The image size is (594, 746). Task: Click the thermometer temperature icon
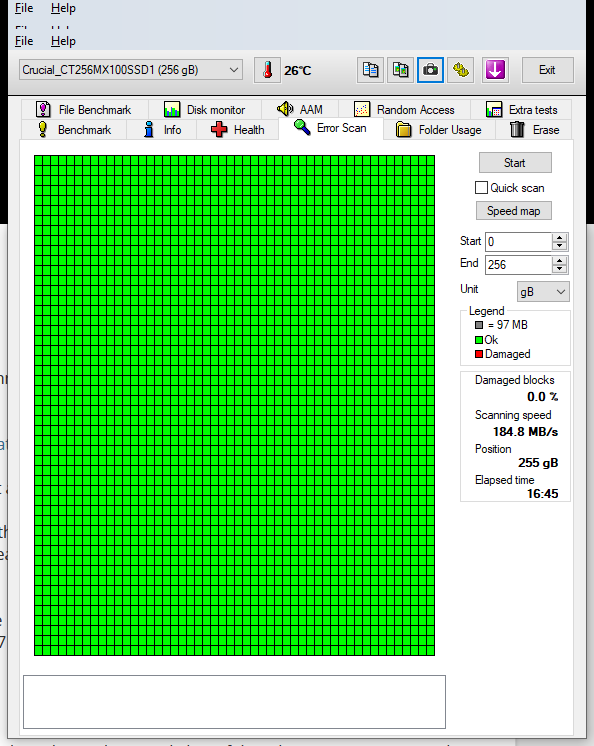(267, 70)
